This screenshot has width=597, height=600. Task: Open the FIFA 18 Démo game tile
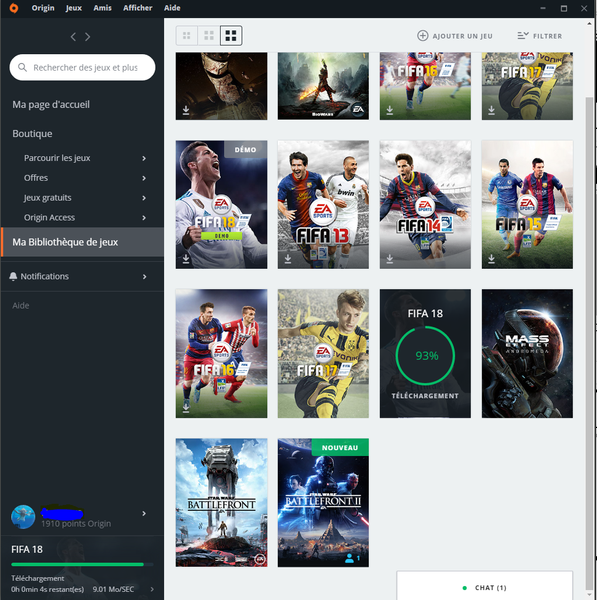click(221, 204)
